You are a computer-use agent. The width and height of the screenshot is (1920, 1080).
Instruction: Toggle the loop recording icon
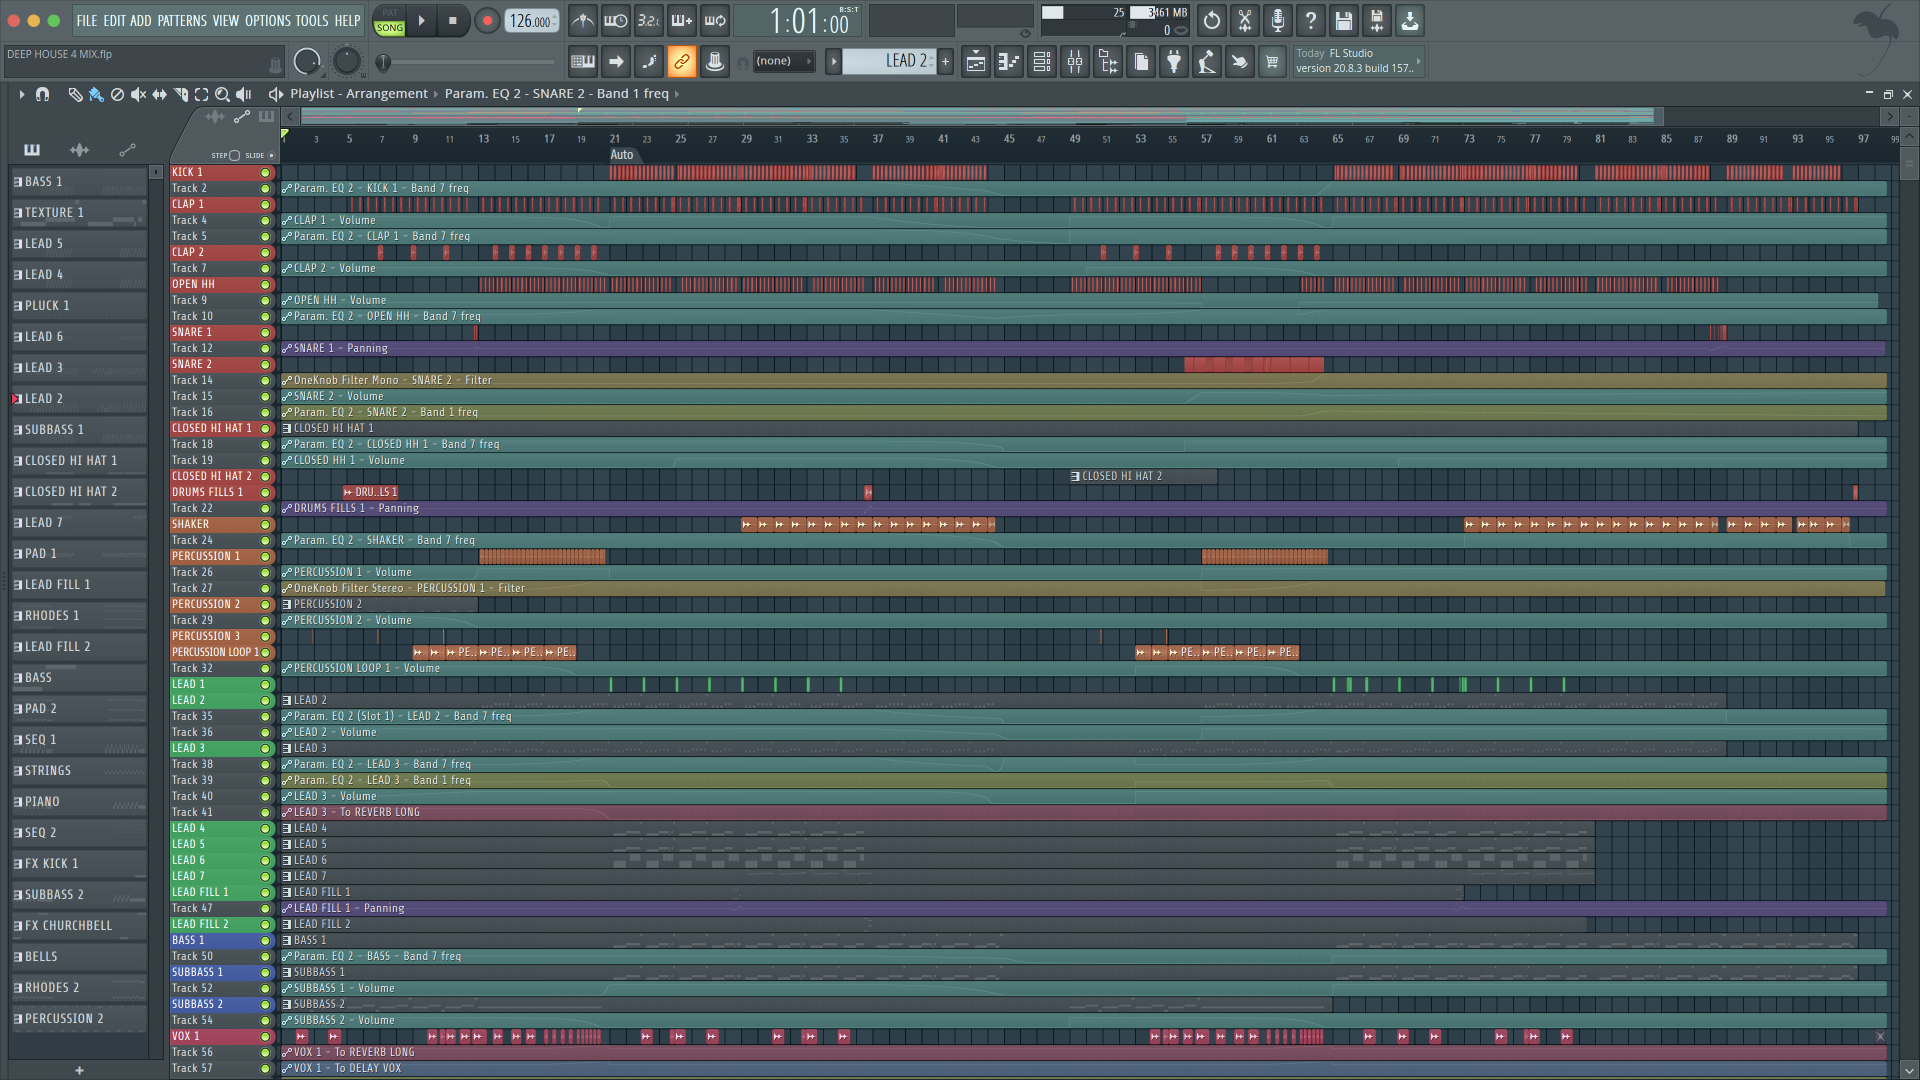coord(715,20)
